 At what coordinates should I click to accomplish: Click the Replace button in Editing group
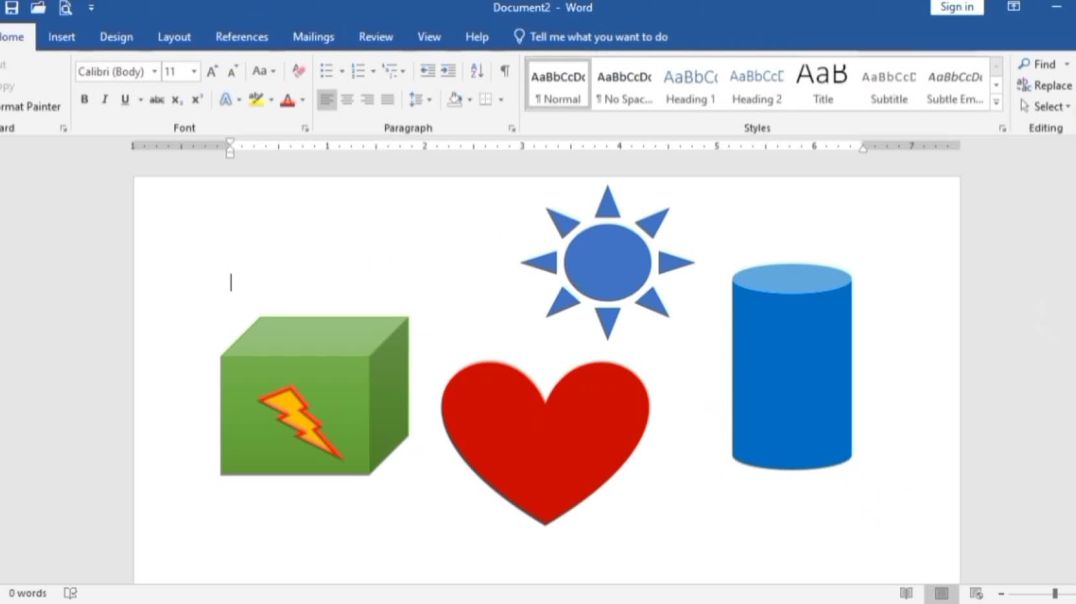(x=1045, y=86)
